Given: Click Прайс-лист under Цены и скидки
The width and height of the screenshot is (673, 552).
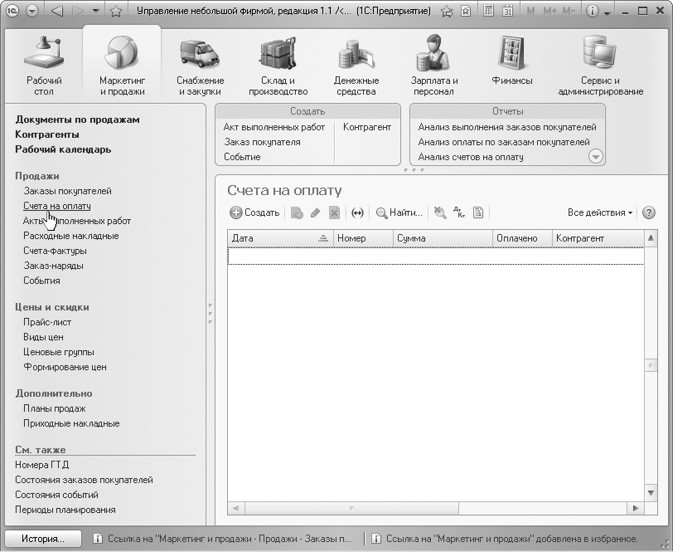Looking at the screenshot, I should coord(47,322).
